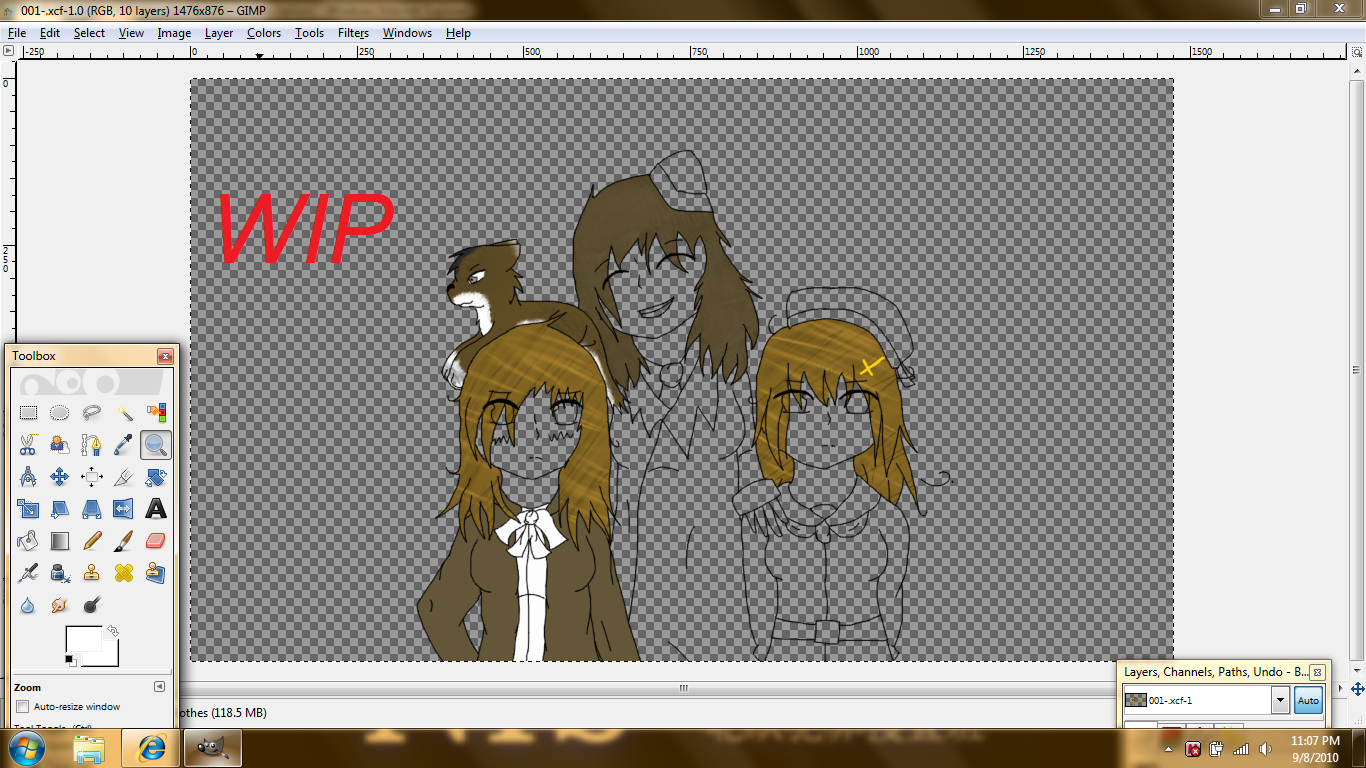Viewport: 1366px width, 768px height.
Task: Select the Perspective Clone tool
Action: click(156, 572)
